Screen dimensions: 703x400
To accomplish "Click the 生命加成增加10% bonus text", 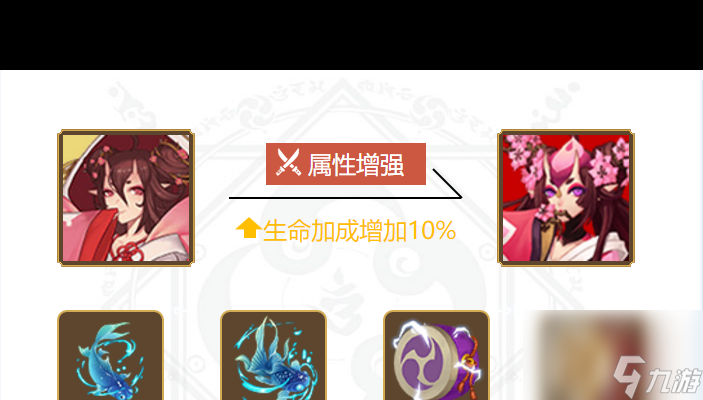I will pyautogui.click(x=359, y=231).
